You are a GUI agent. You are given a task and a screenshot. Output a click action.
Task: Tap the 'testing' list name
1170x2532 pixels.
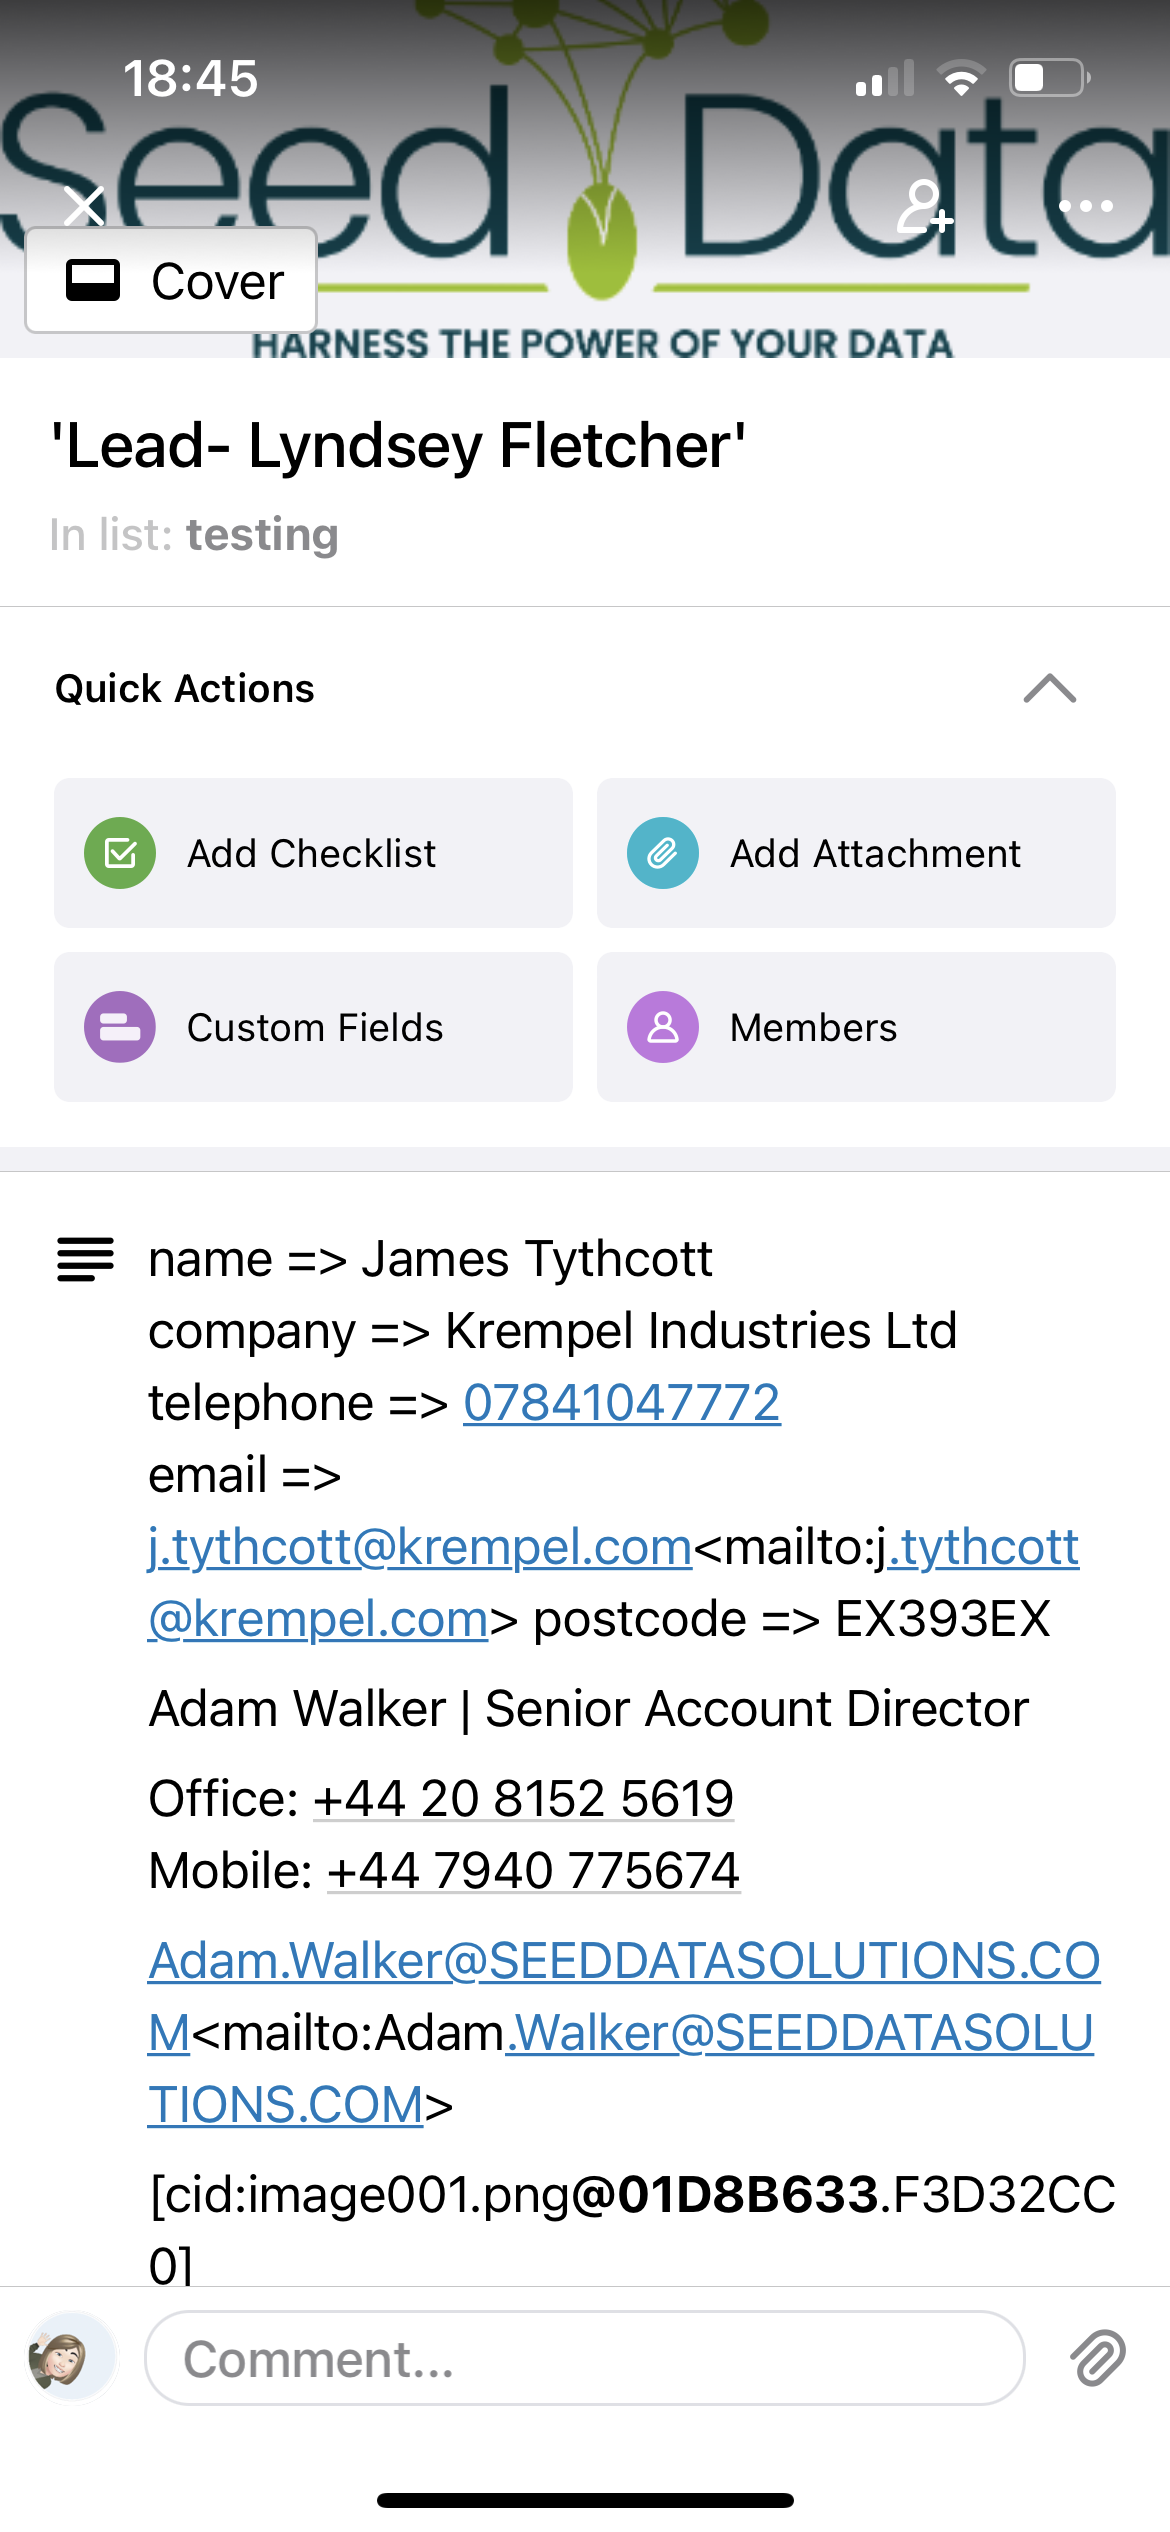tap(262, 535)
